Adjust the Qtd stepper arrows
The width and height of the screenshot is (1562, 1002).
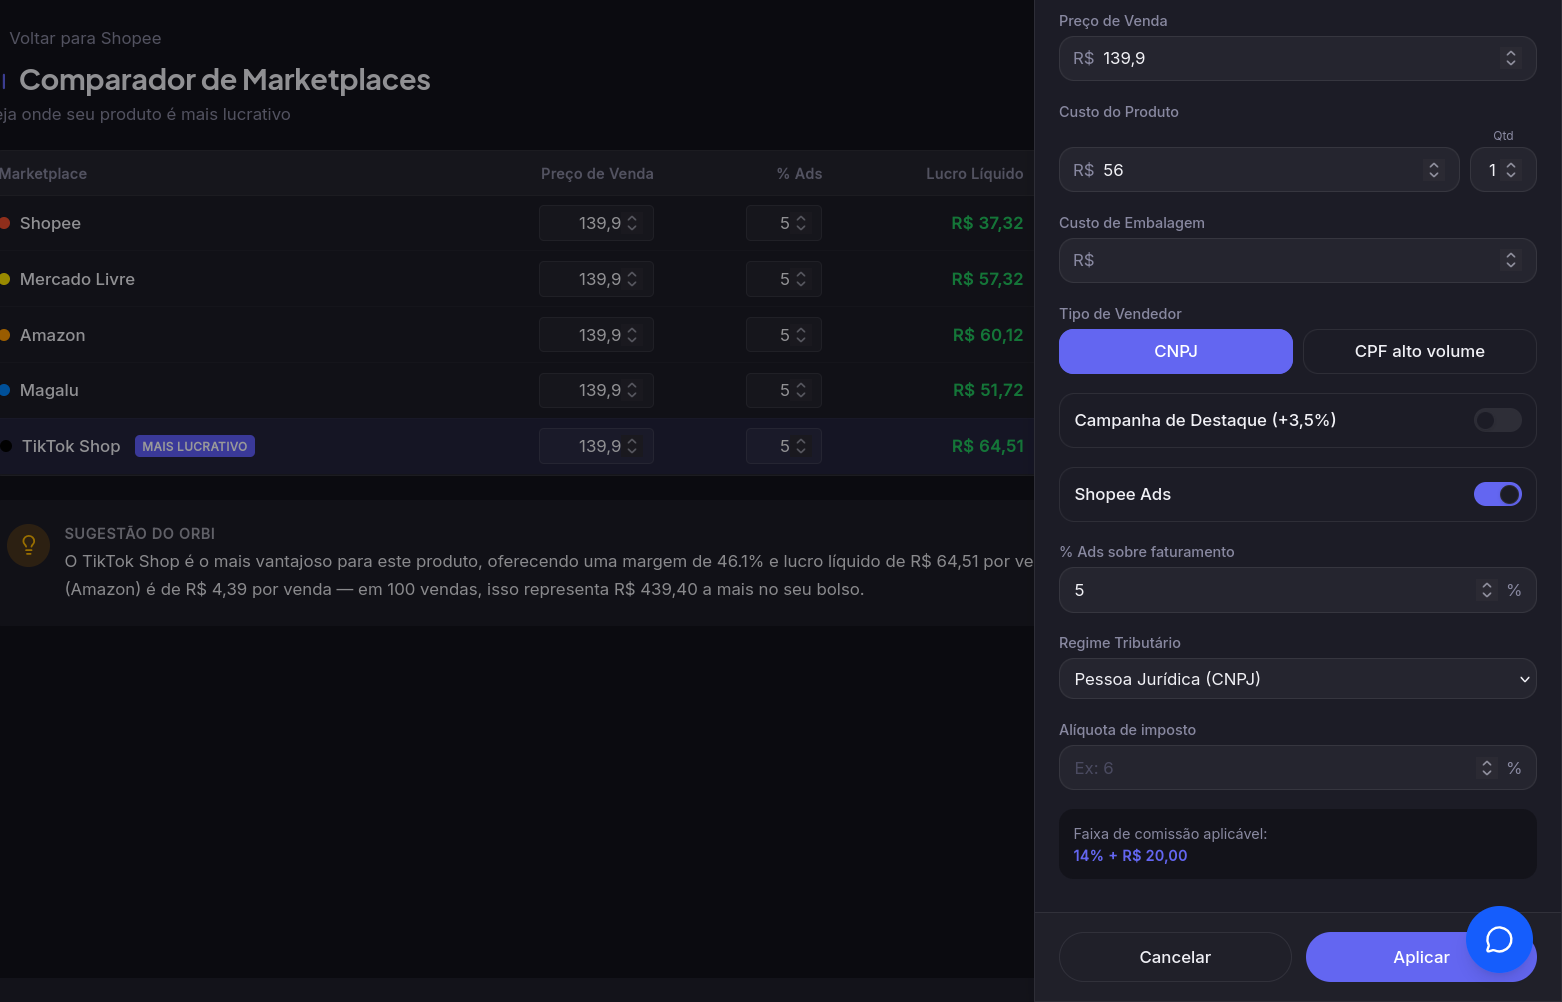coord(1511,170)
